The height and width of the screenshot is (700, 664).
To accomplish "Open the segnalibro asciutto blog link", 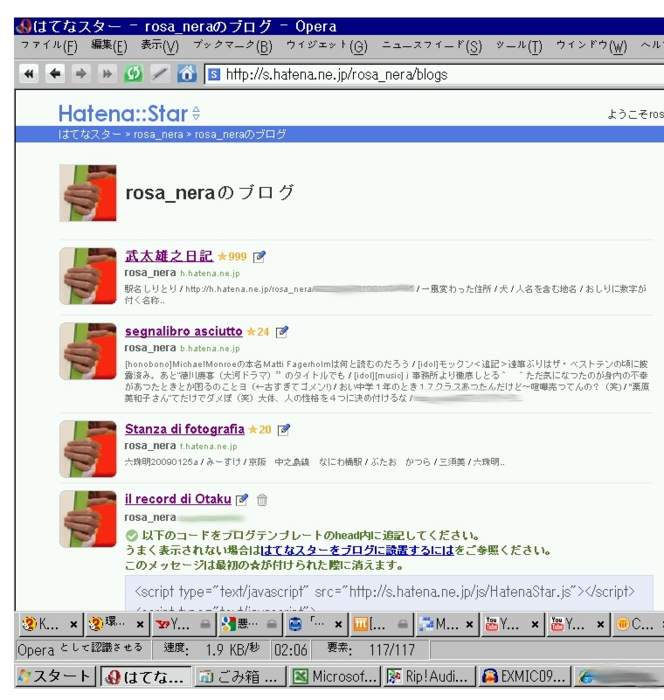I will (x=184, y=331).
